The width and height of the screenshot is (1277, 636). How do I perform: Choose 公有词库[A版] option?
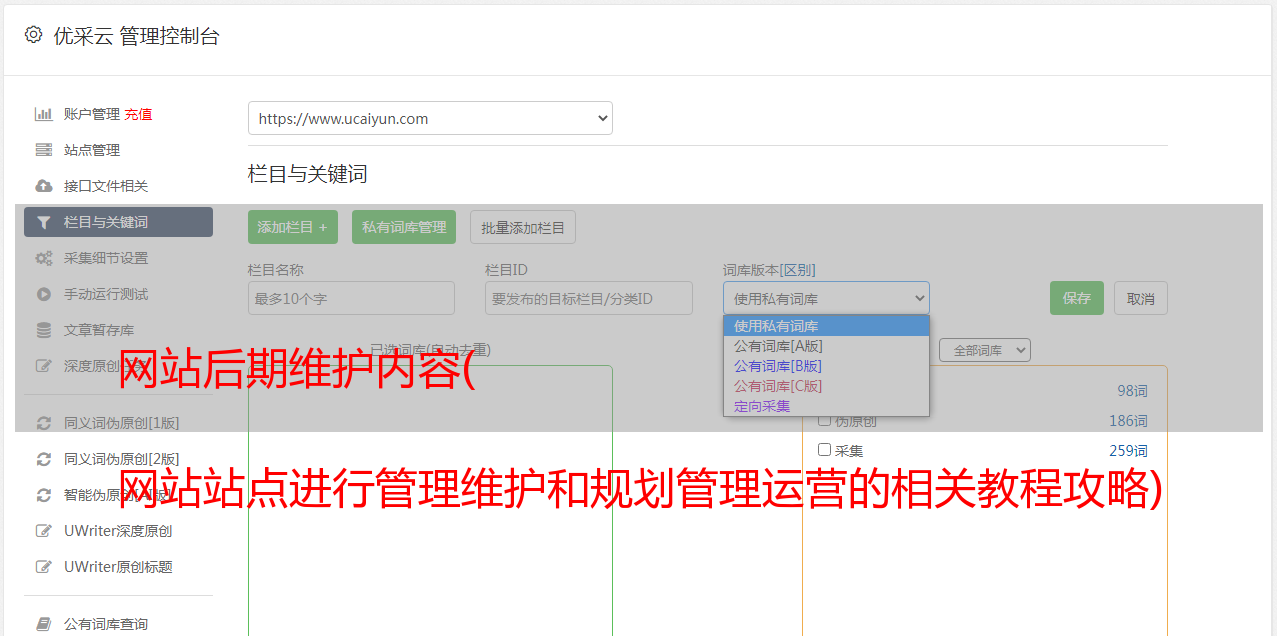pyautogui.click(x=826, y=346)
